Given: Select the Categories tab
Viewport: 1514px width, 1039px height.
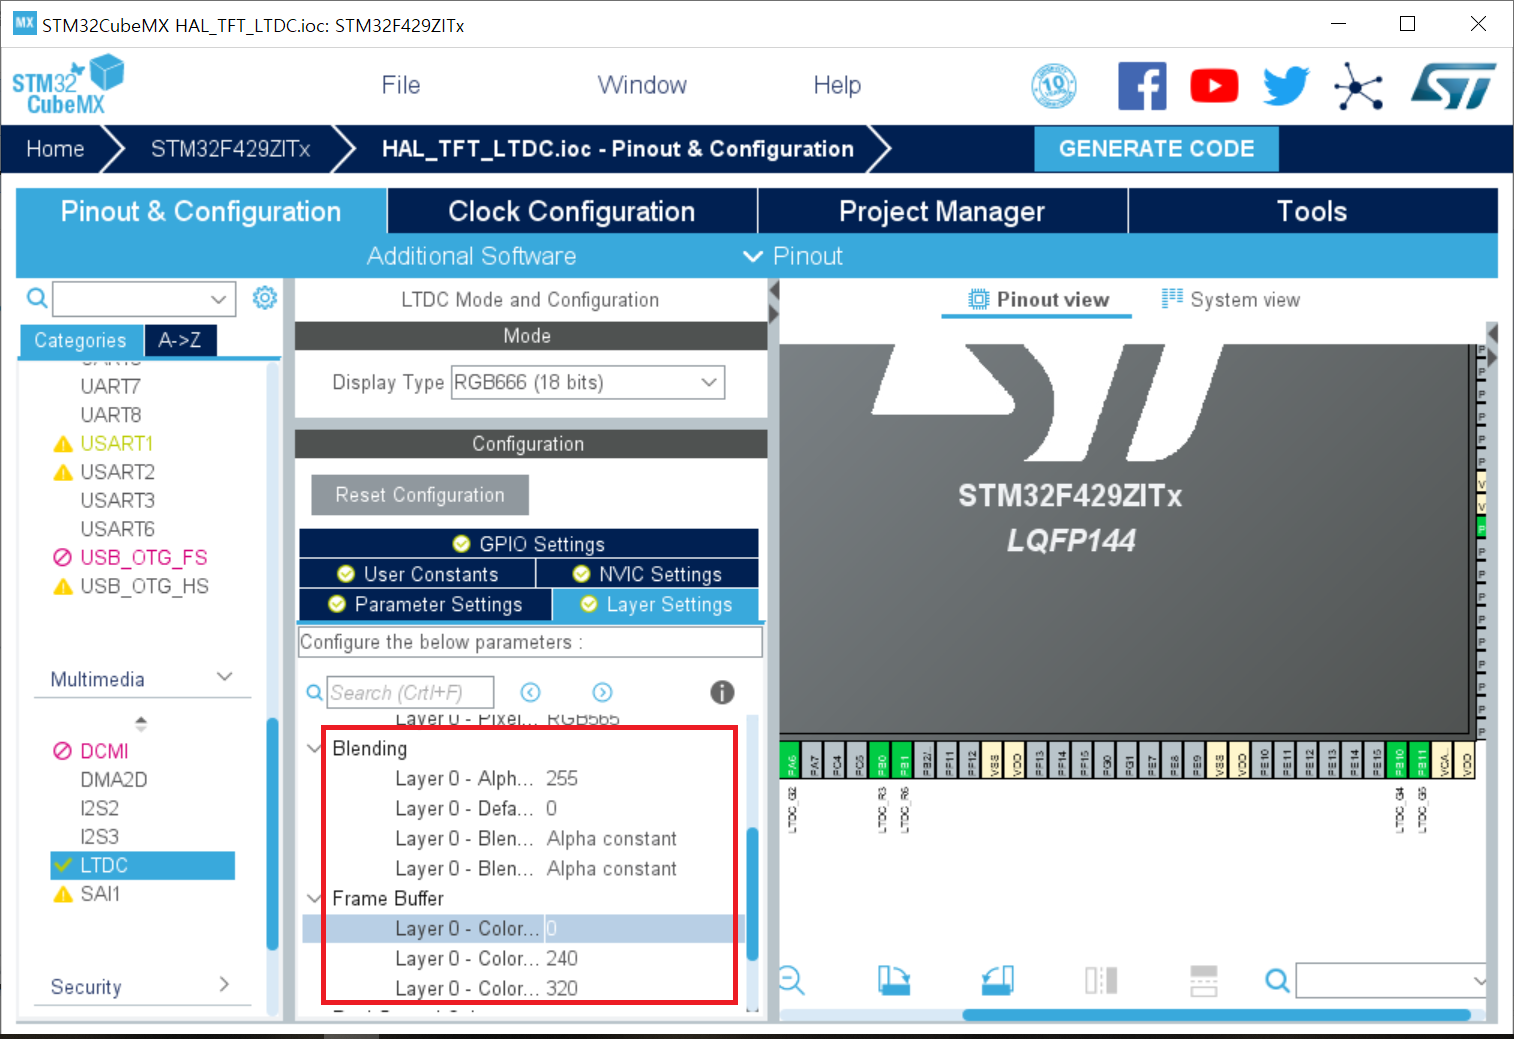Looking at the screenshot, I should coord(81,340).
